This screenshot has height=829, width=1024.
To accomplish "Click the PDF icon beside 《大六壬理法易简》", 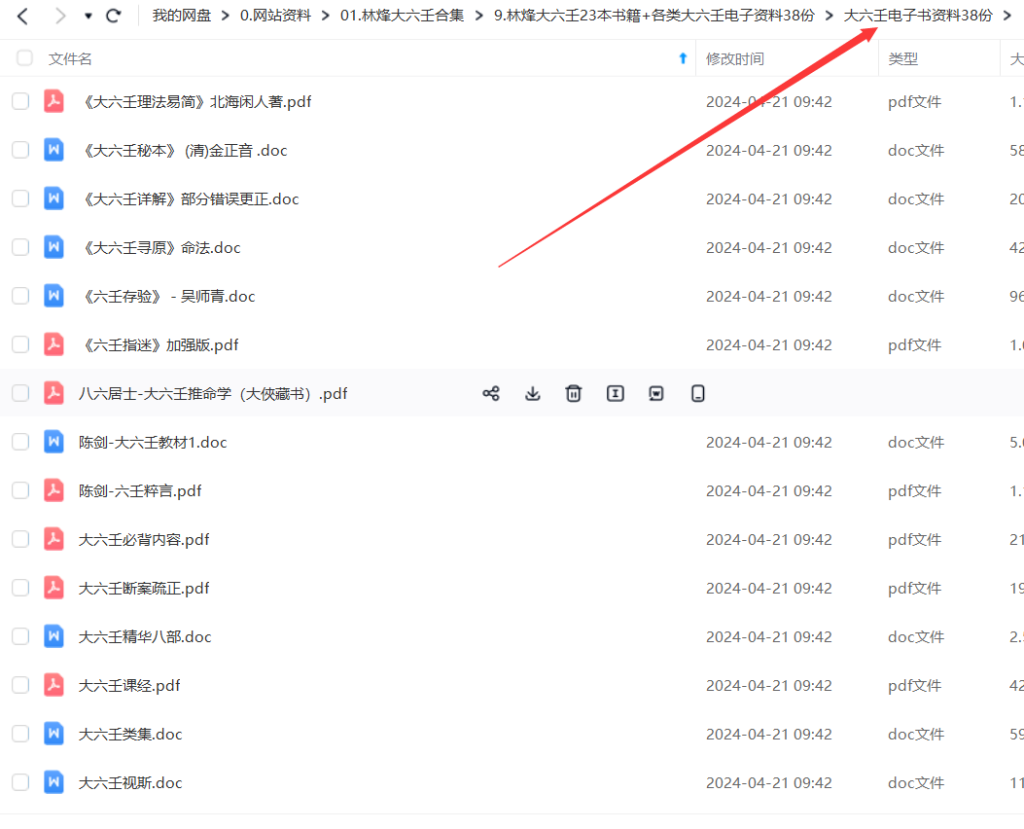I will click(53, 101).
